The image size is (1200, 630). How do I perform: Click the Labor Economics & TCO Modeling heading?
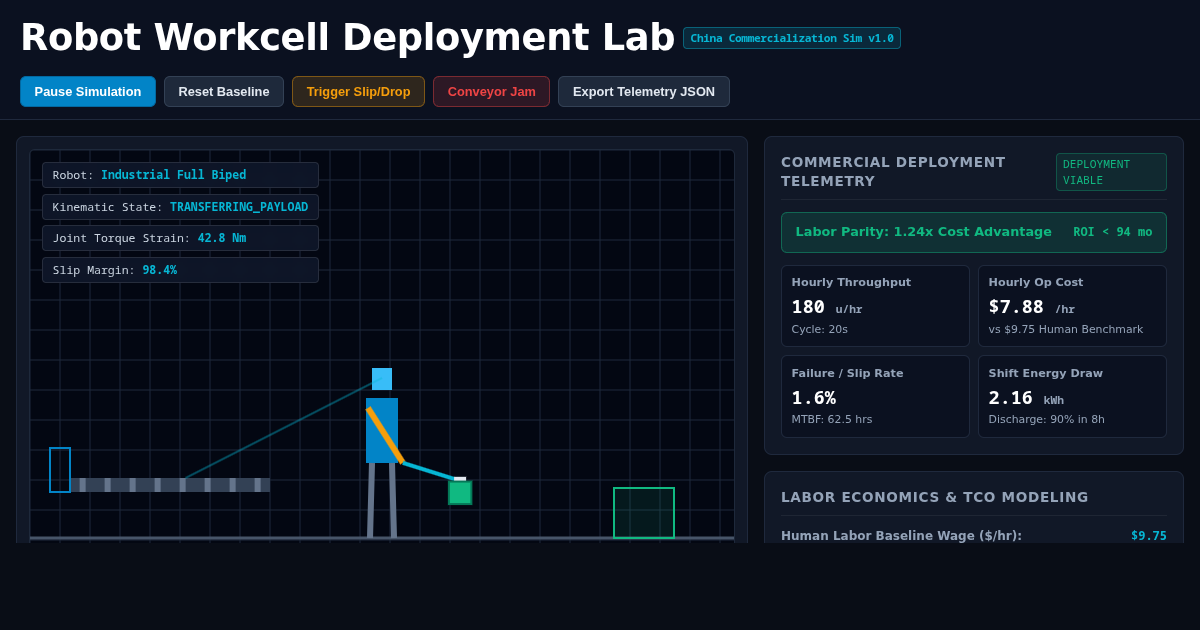[935, 497]
